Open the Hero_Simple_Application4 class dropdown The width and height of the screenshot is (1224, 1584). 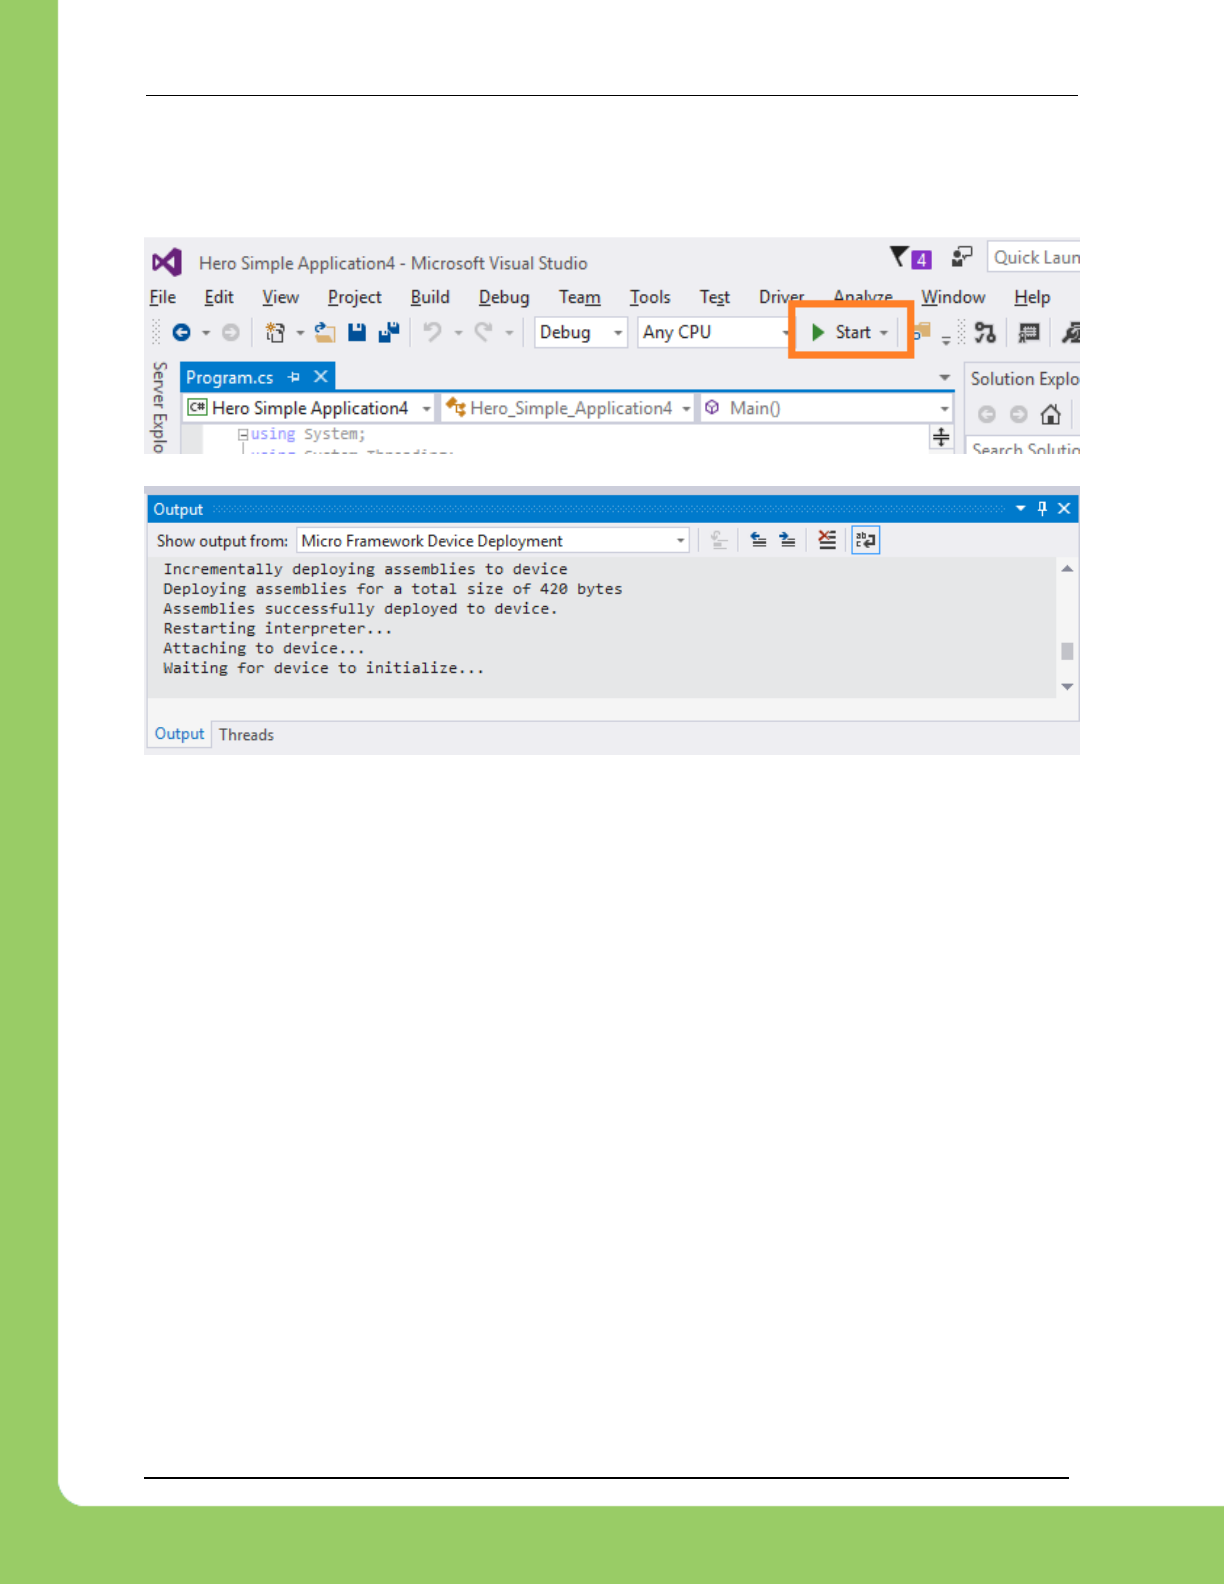pos(686,408)
